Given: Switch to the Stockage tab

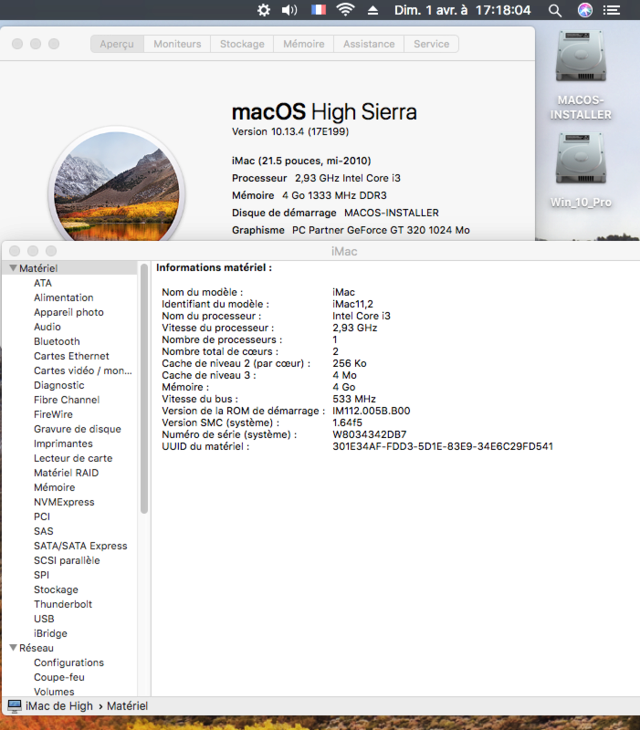Looking at the screenshot, I should 242,44.
